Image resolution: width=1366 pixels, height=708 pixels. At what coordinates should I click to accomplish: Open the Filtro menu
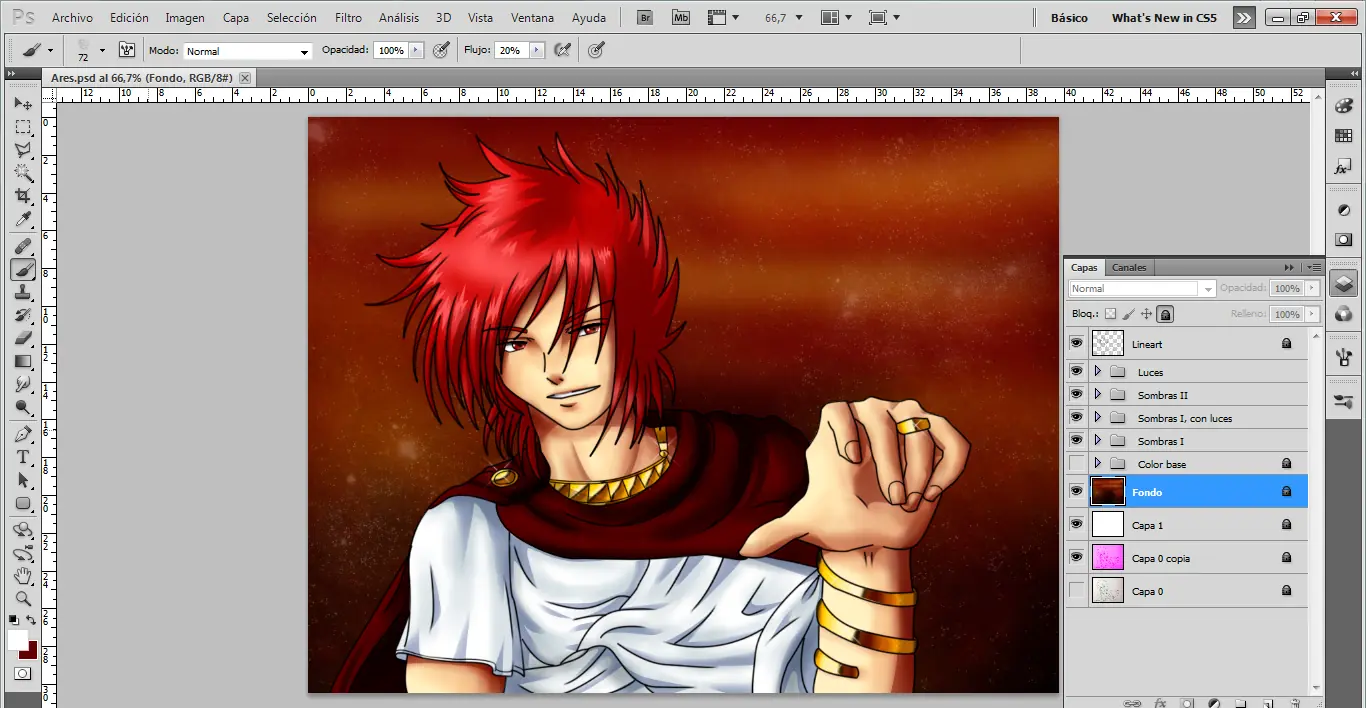tap(349, 18)
